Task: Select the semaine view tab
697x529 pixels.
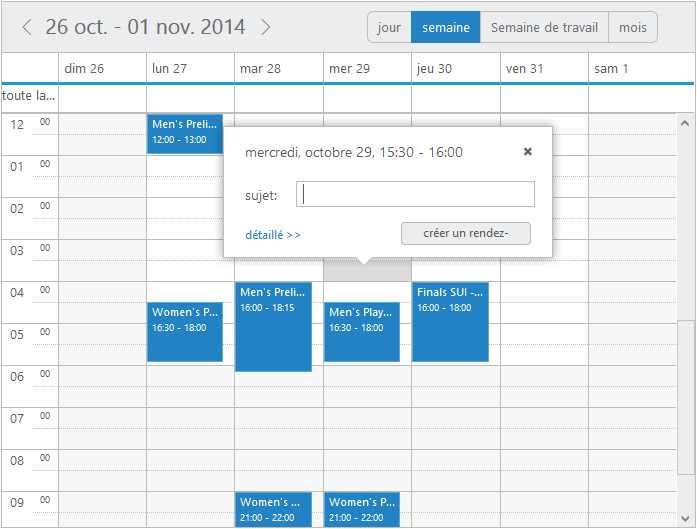Action: pos(446,27)
